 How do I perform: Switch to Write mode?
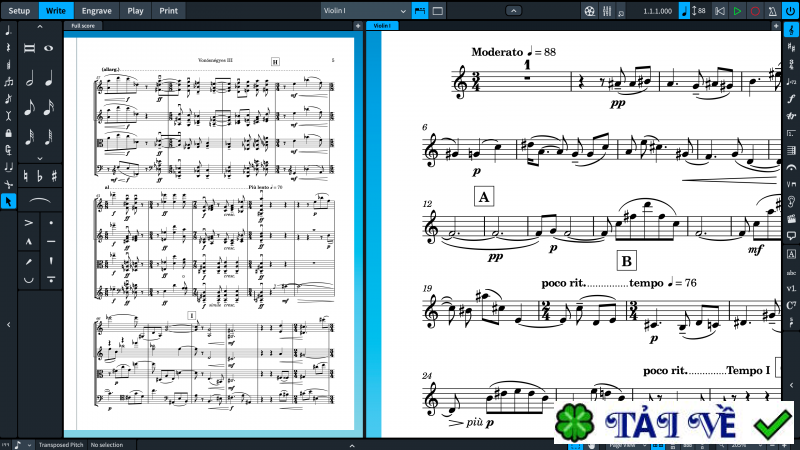(x=56, y=11)
